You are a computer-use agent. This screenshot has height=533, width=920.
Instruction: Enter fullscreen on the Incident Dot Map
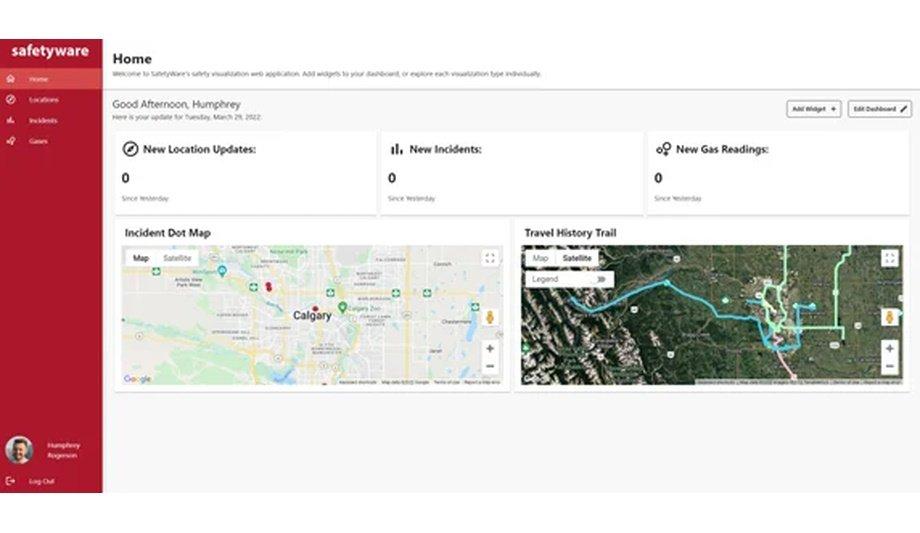pos(490,258)
